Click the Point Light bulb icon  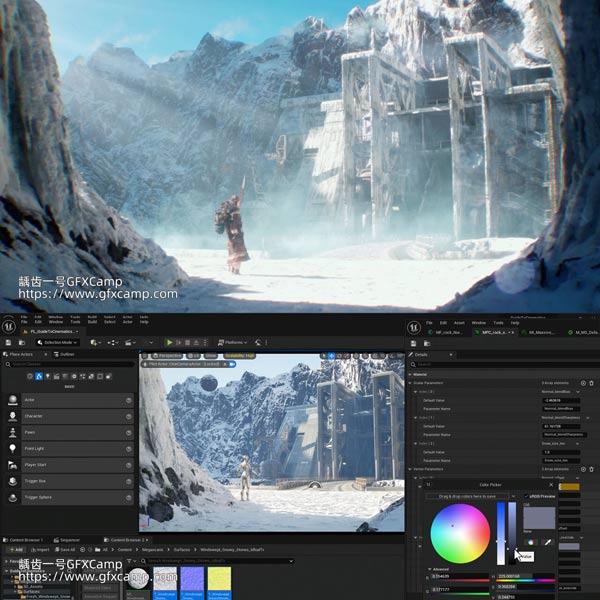point(13,448)
